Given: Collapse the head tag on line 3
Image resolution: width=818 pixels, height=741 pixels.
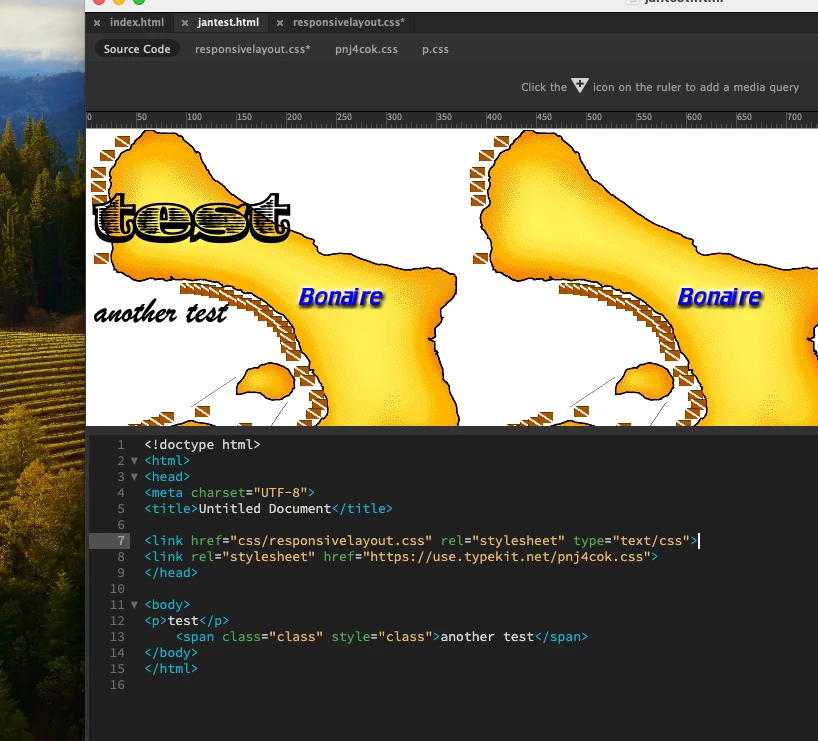Looking at the screenshot, I should [134, 477].
